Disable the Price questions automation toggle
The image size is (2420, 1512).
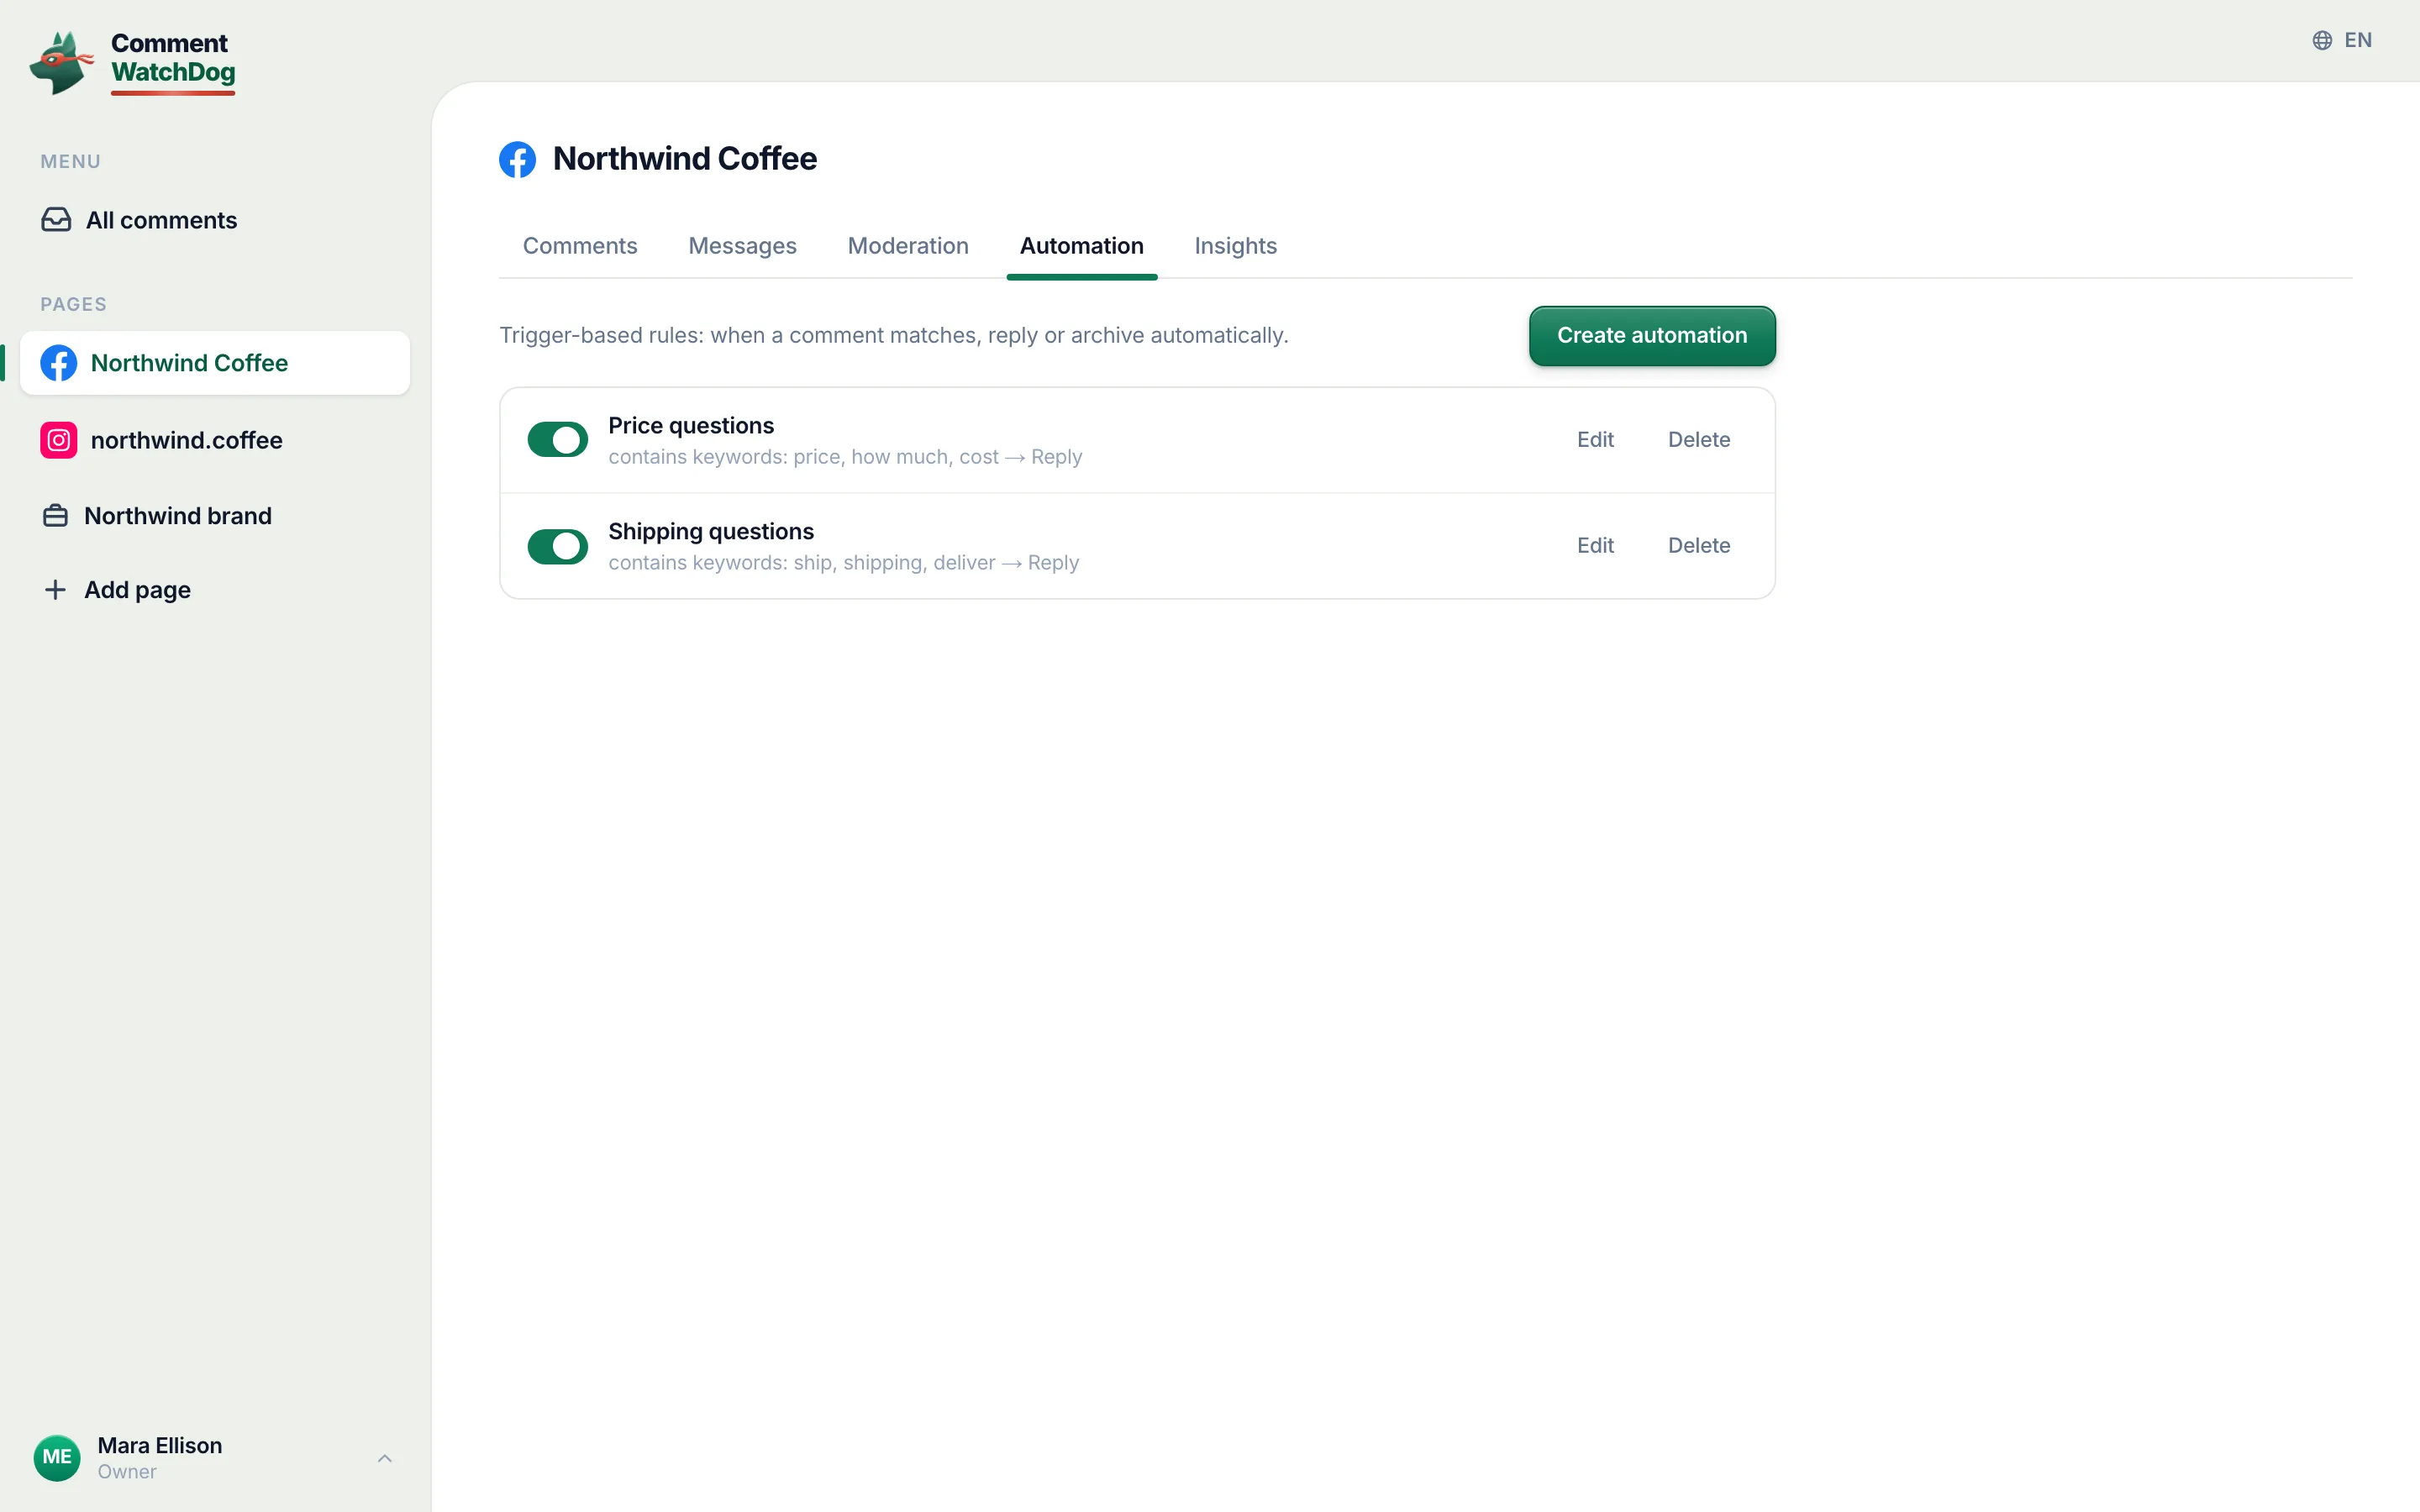[x=558, y=440]
